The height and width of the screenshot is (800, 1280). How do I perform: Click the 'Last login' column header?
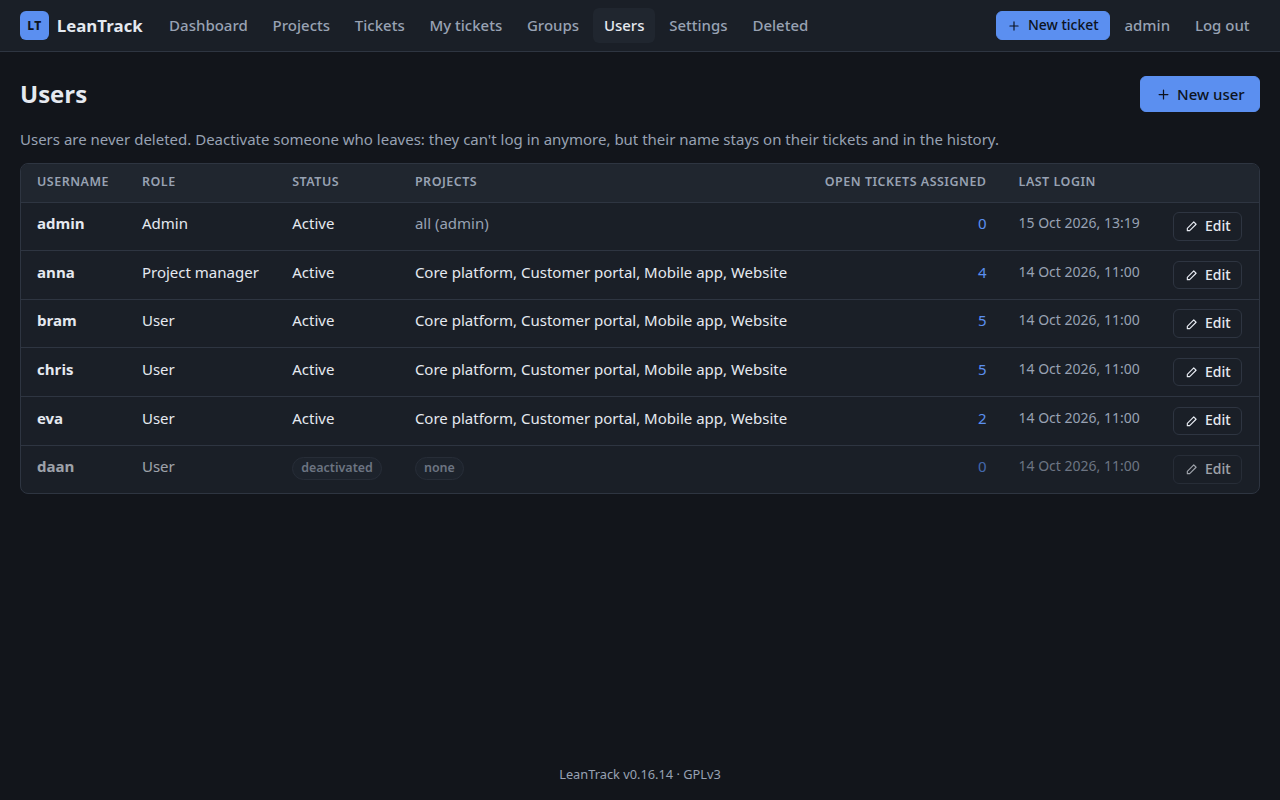tap(1057, 182)
